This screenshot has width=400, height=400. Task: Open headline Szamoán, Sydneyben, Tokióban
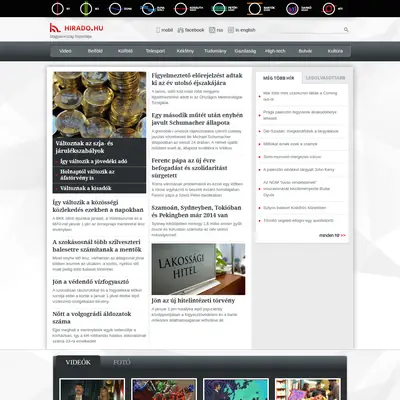(x=196, y=211)
